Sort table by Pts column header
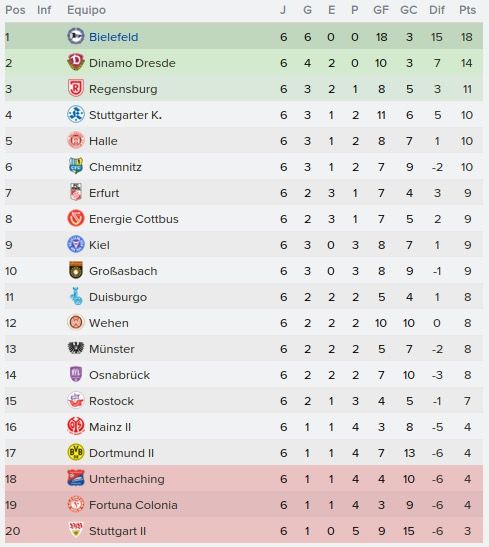 tap(467, 10)
